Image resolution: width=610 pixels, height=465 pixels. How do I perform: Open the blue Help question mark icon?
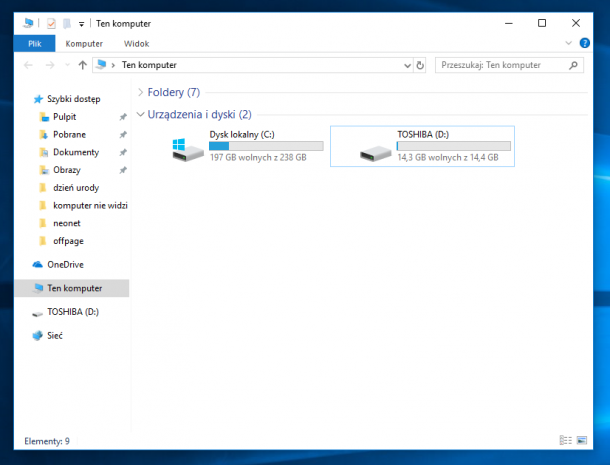pyautogui.click(x=584, y=43)
